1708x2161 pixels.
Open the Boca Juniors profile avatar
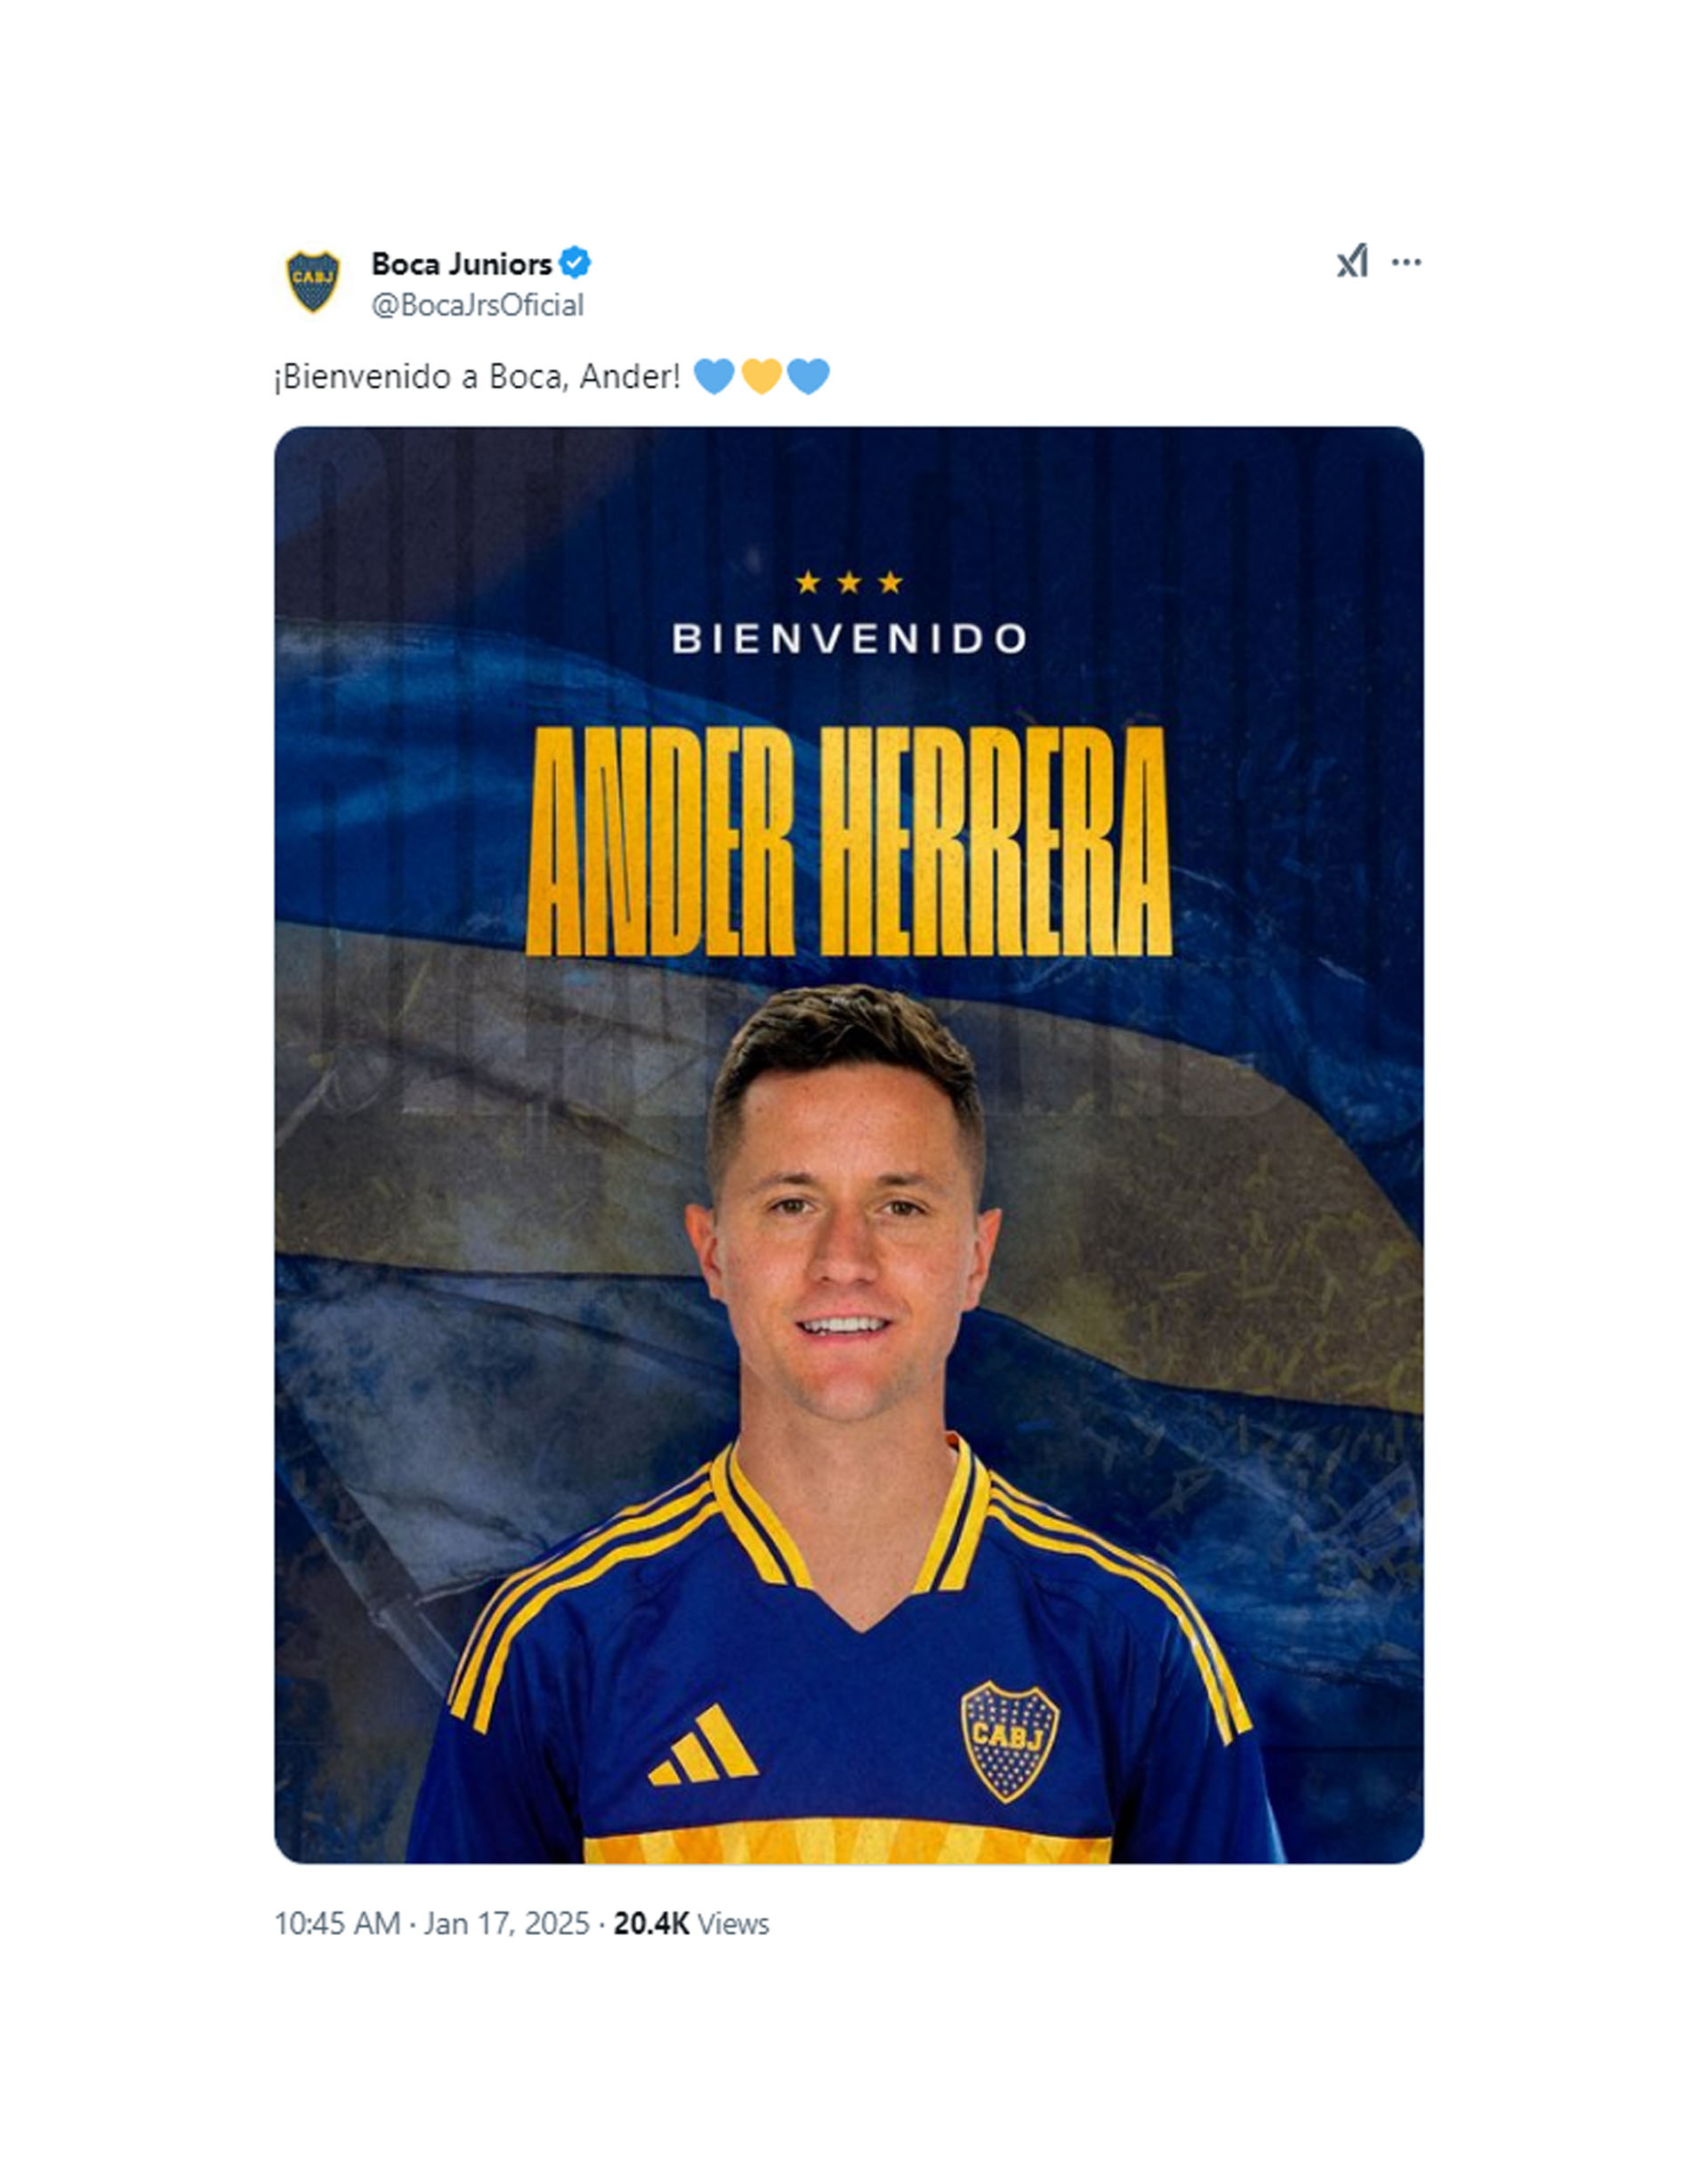(x=313, y=281)
